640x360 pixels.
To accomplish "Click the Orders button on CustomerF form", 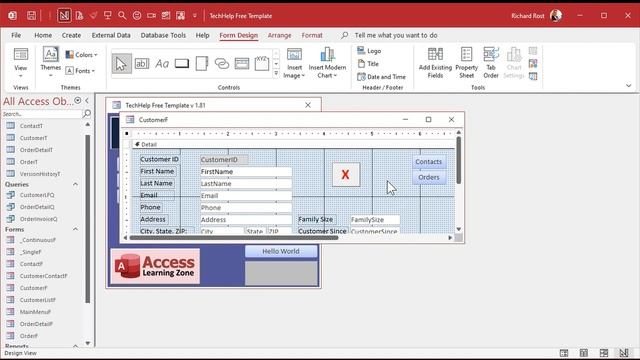I will [x=429, y=177].
